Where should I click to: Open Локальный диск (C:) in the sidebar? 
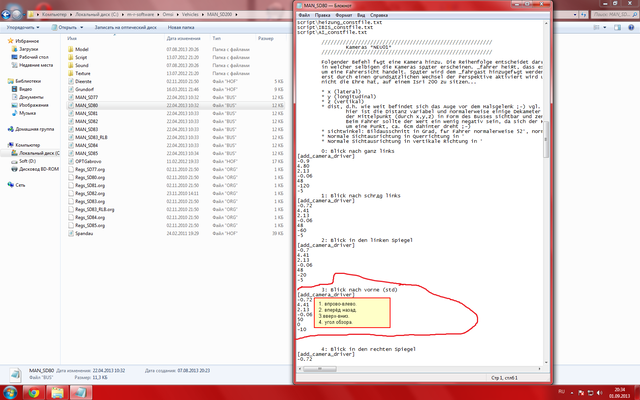[x=36, y=151]
